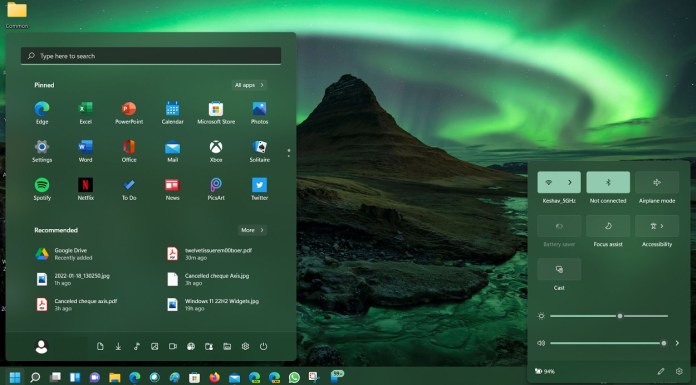Expand Wi-Fi networks list chevron

coord(570,182)
